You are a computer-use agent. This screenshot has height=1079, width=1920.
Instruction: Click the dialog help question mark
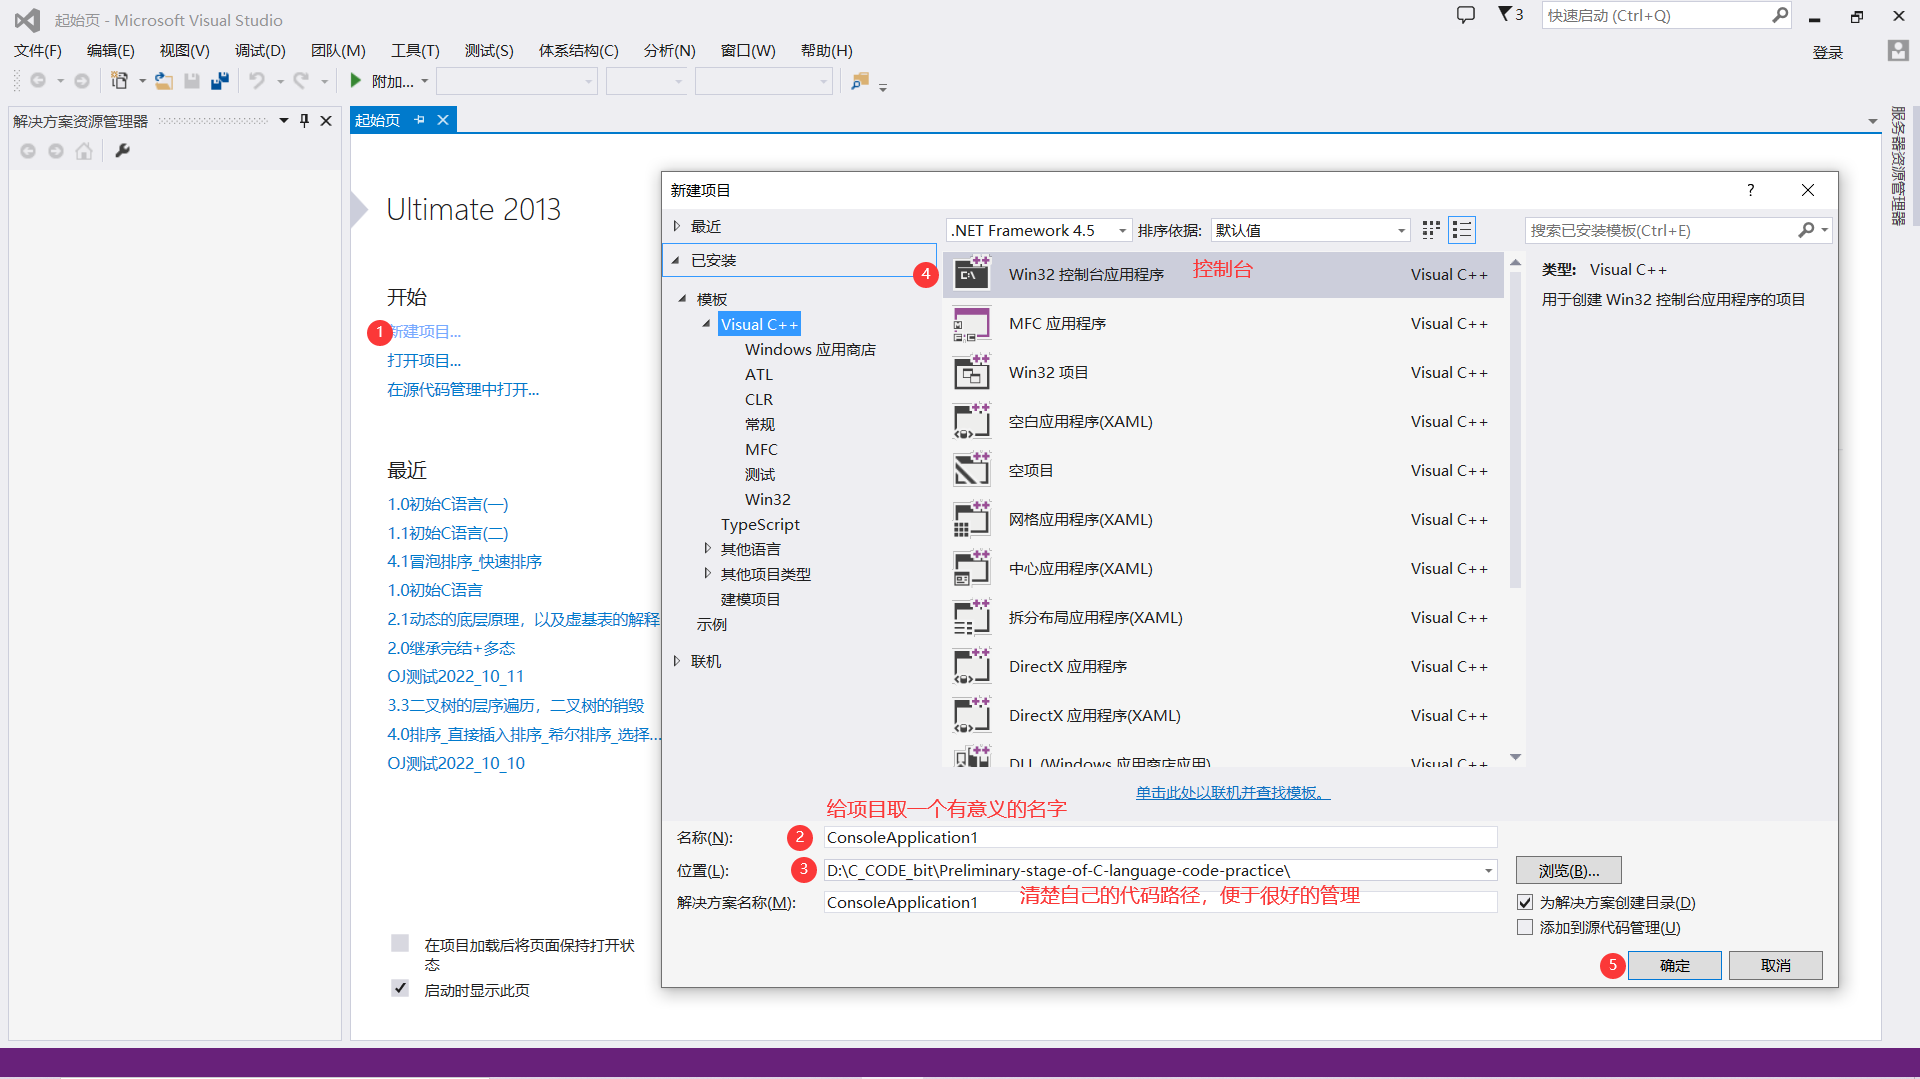[1750, 190]
